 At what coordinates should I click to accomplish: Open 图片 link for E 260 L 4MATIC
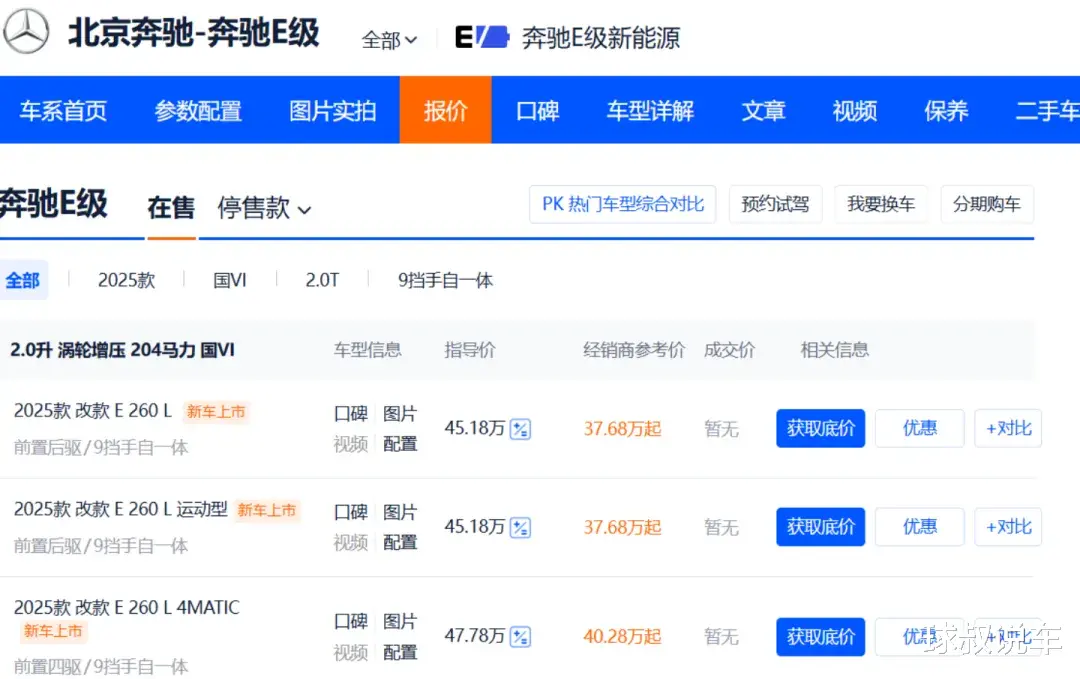coord(400,622)
